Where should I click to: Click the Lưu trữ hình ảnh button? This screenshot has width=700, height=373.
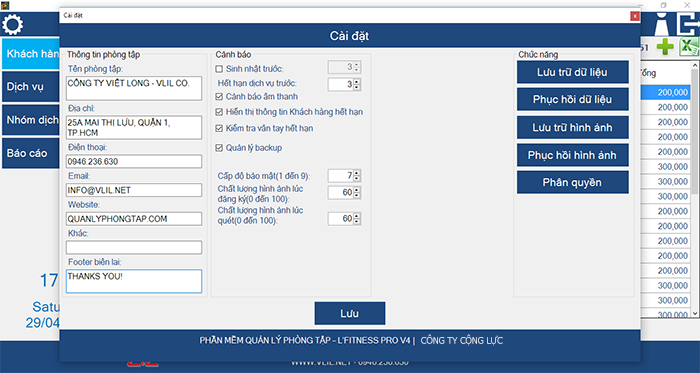[x=573, y=128]
